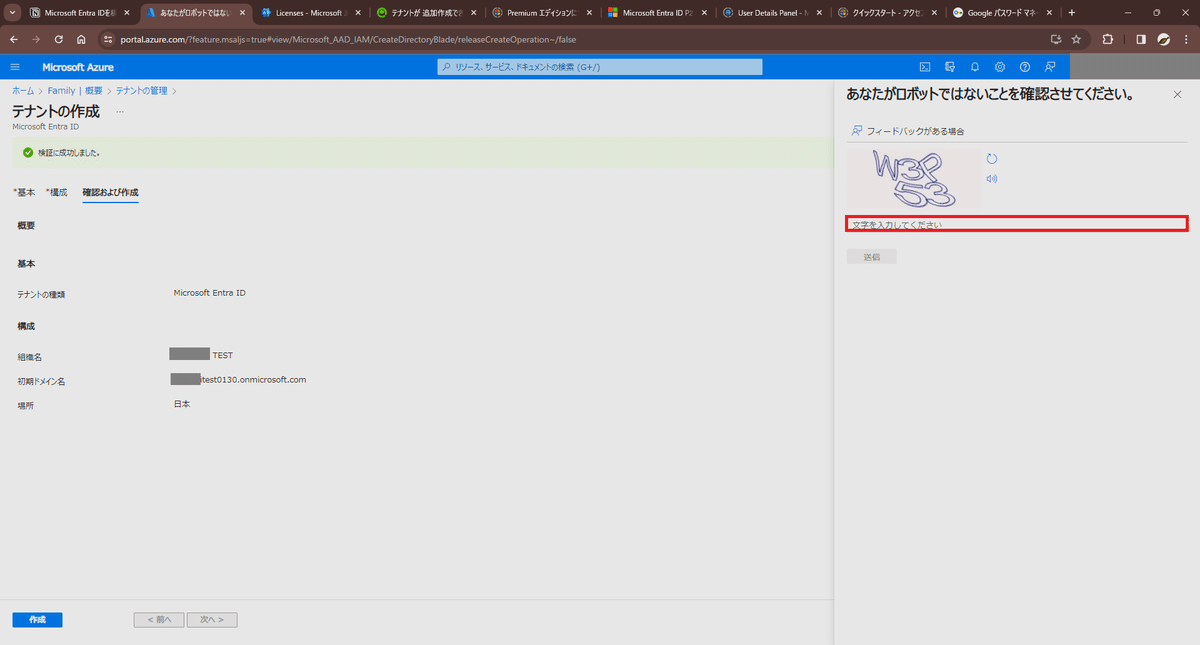1200x645 pixels.
Task: Click the TEST organization name value
Action: 222,354
